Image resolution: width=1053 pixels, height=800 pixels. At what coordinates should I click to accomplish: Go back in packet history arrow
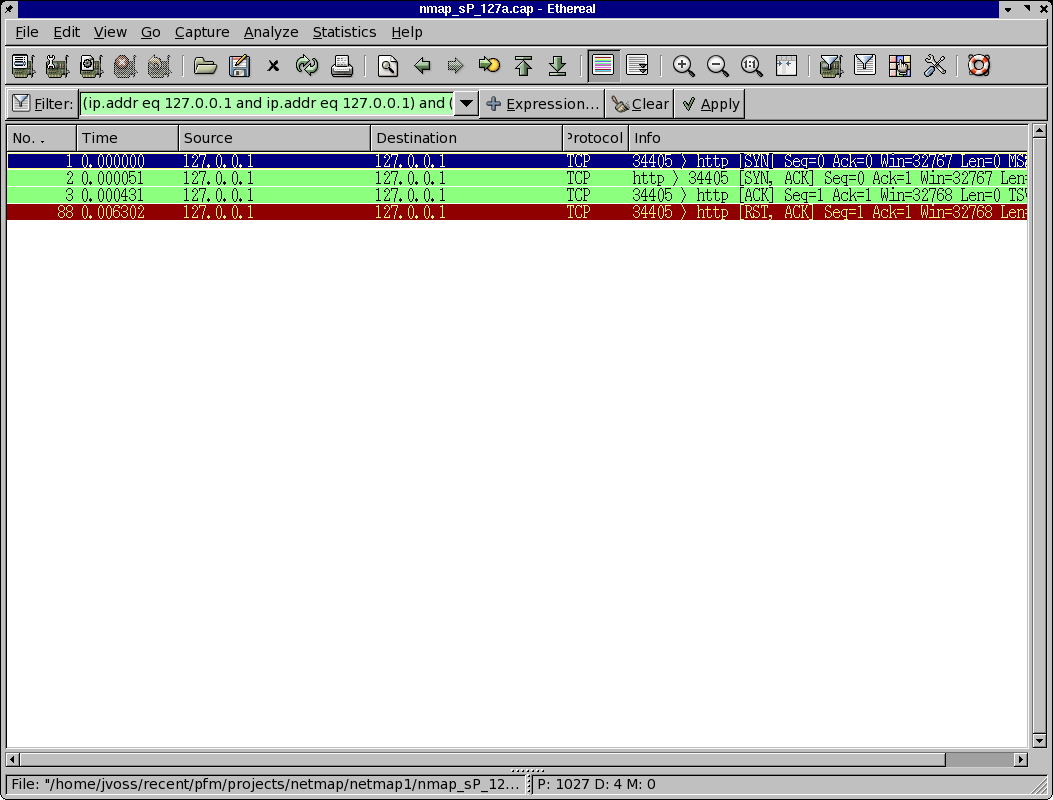pyautogui.click(x=422, y=66)
